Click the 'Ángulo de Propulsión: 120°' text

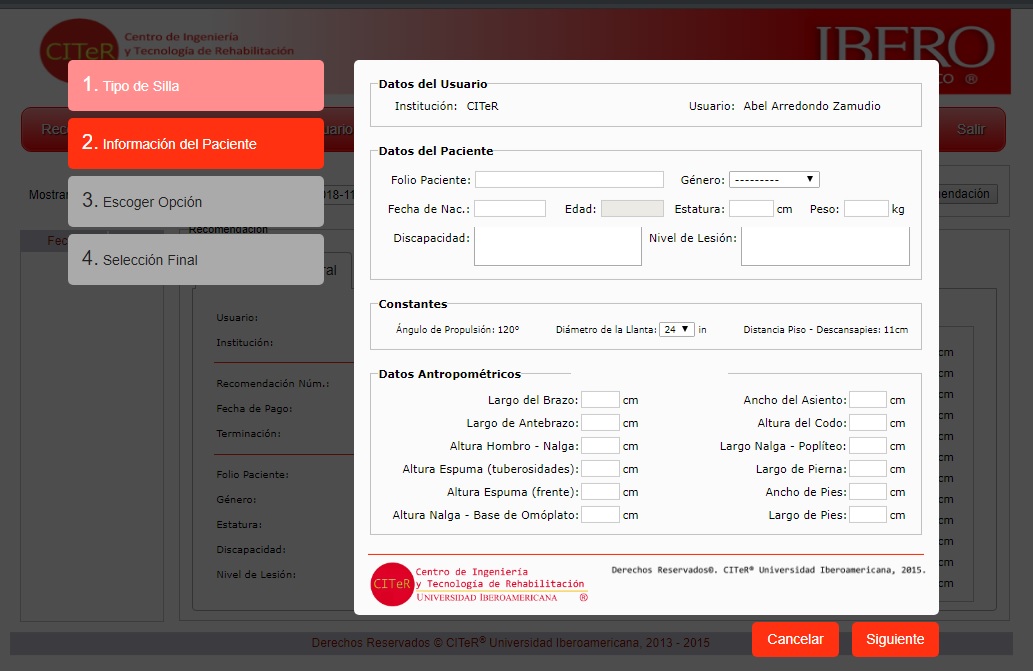[457, 329]
